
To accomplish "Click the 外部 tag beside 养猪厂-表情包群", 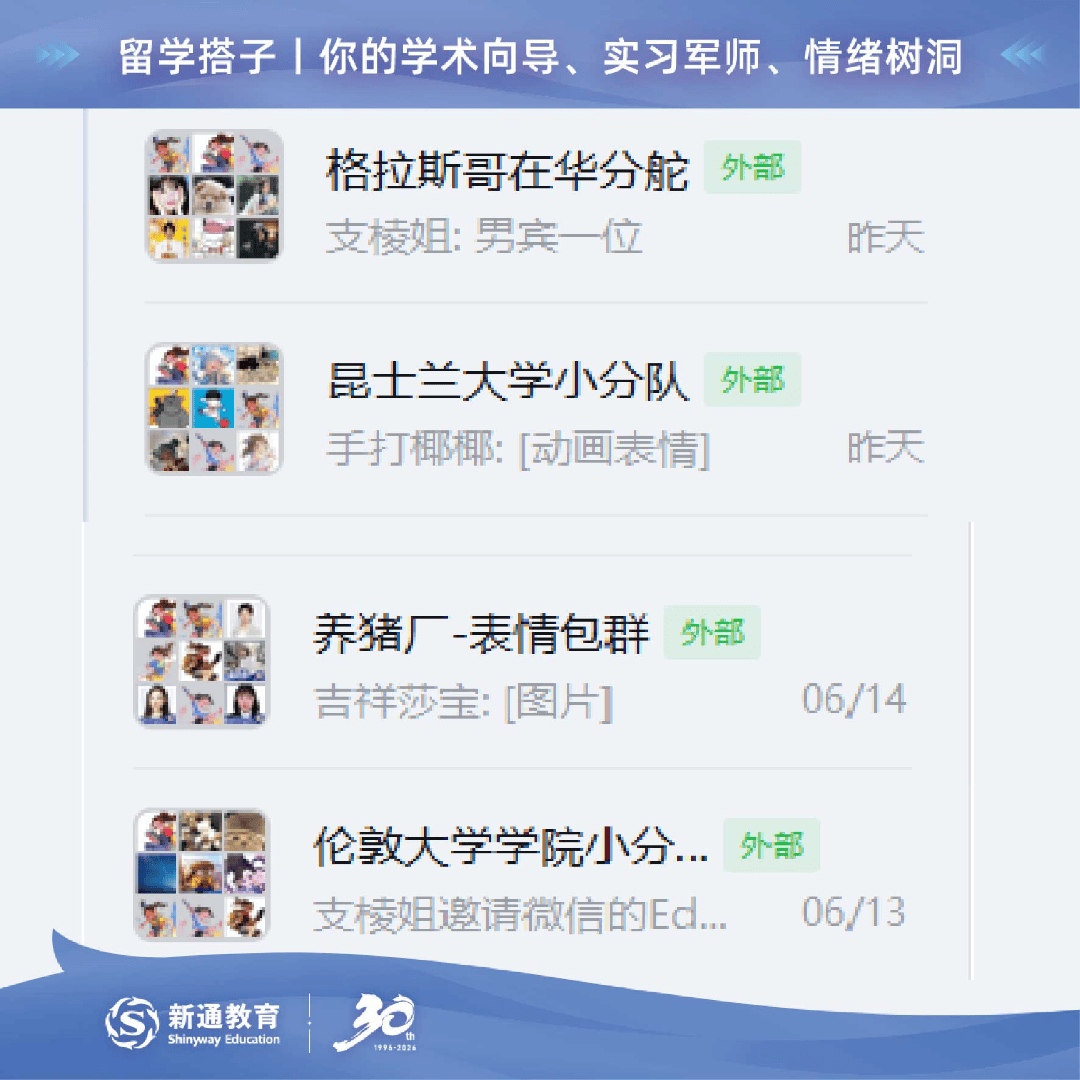I will pos(712,632).
